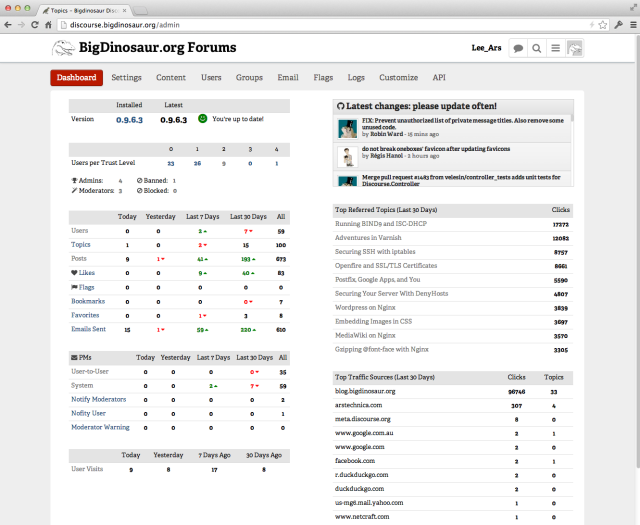Open the Chrome hamburger menu
This screenshot has height=525, width=640.
tap(633, 25)
